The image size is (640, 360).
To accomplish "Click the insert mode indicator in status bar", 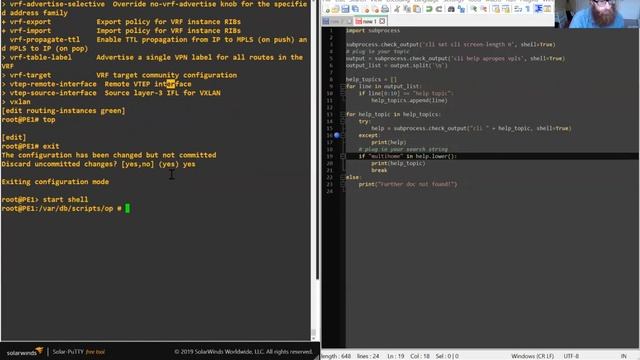I will click(x=624, y=356).
